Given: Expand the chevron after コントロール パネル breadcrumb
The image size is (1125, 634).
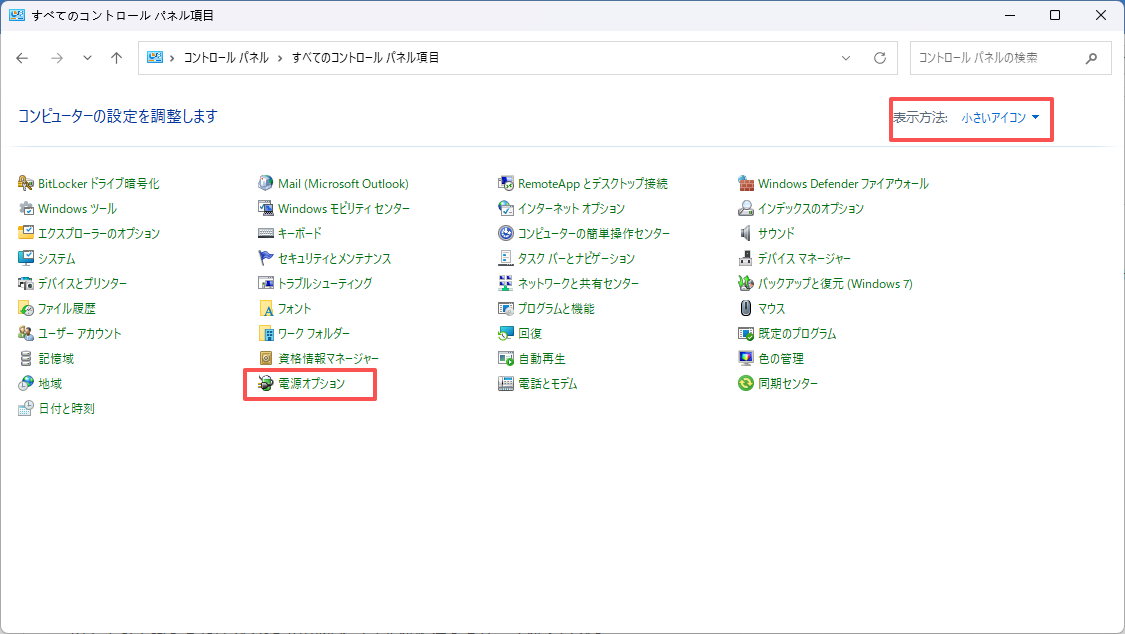Looking at the screenshot, I should (280, 58).
